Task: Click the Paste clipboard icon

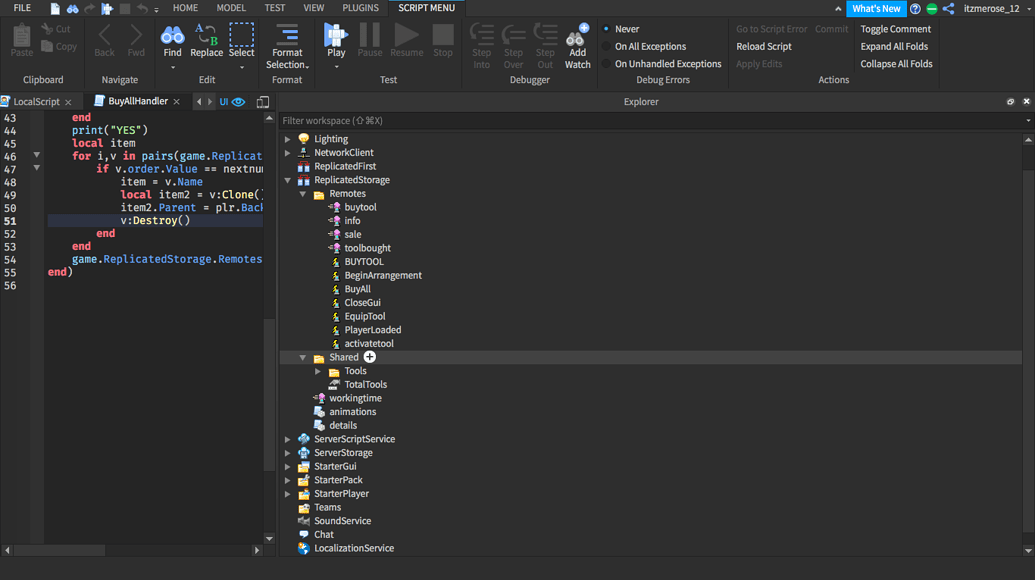Action: (x=21, y=36)
